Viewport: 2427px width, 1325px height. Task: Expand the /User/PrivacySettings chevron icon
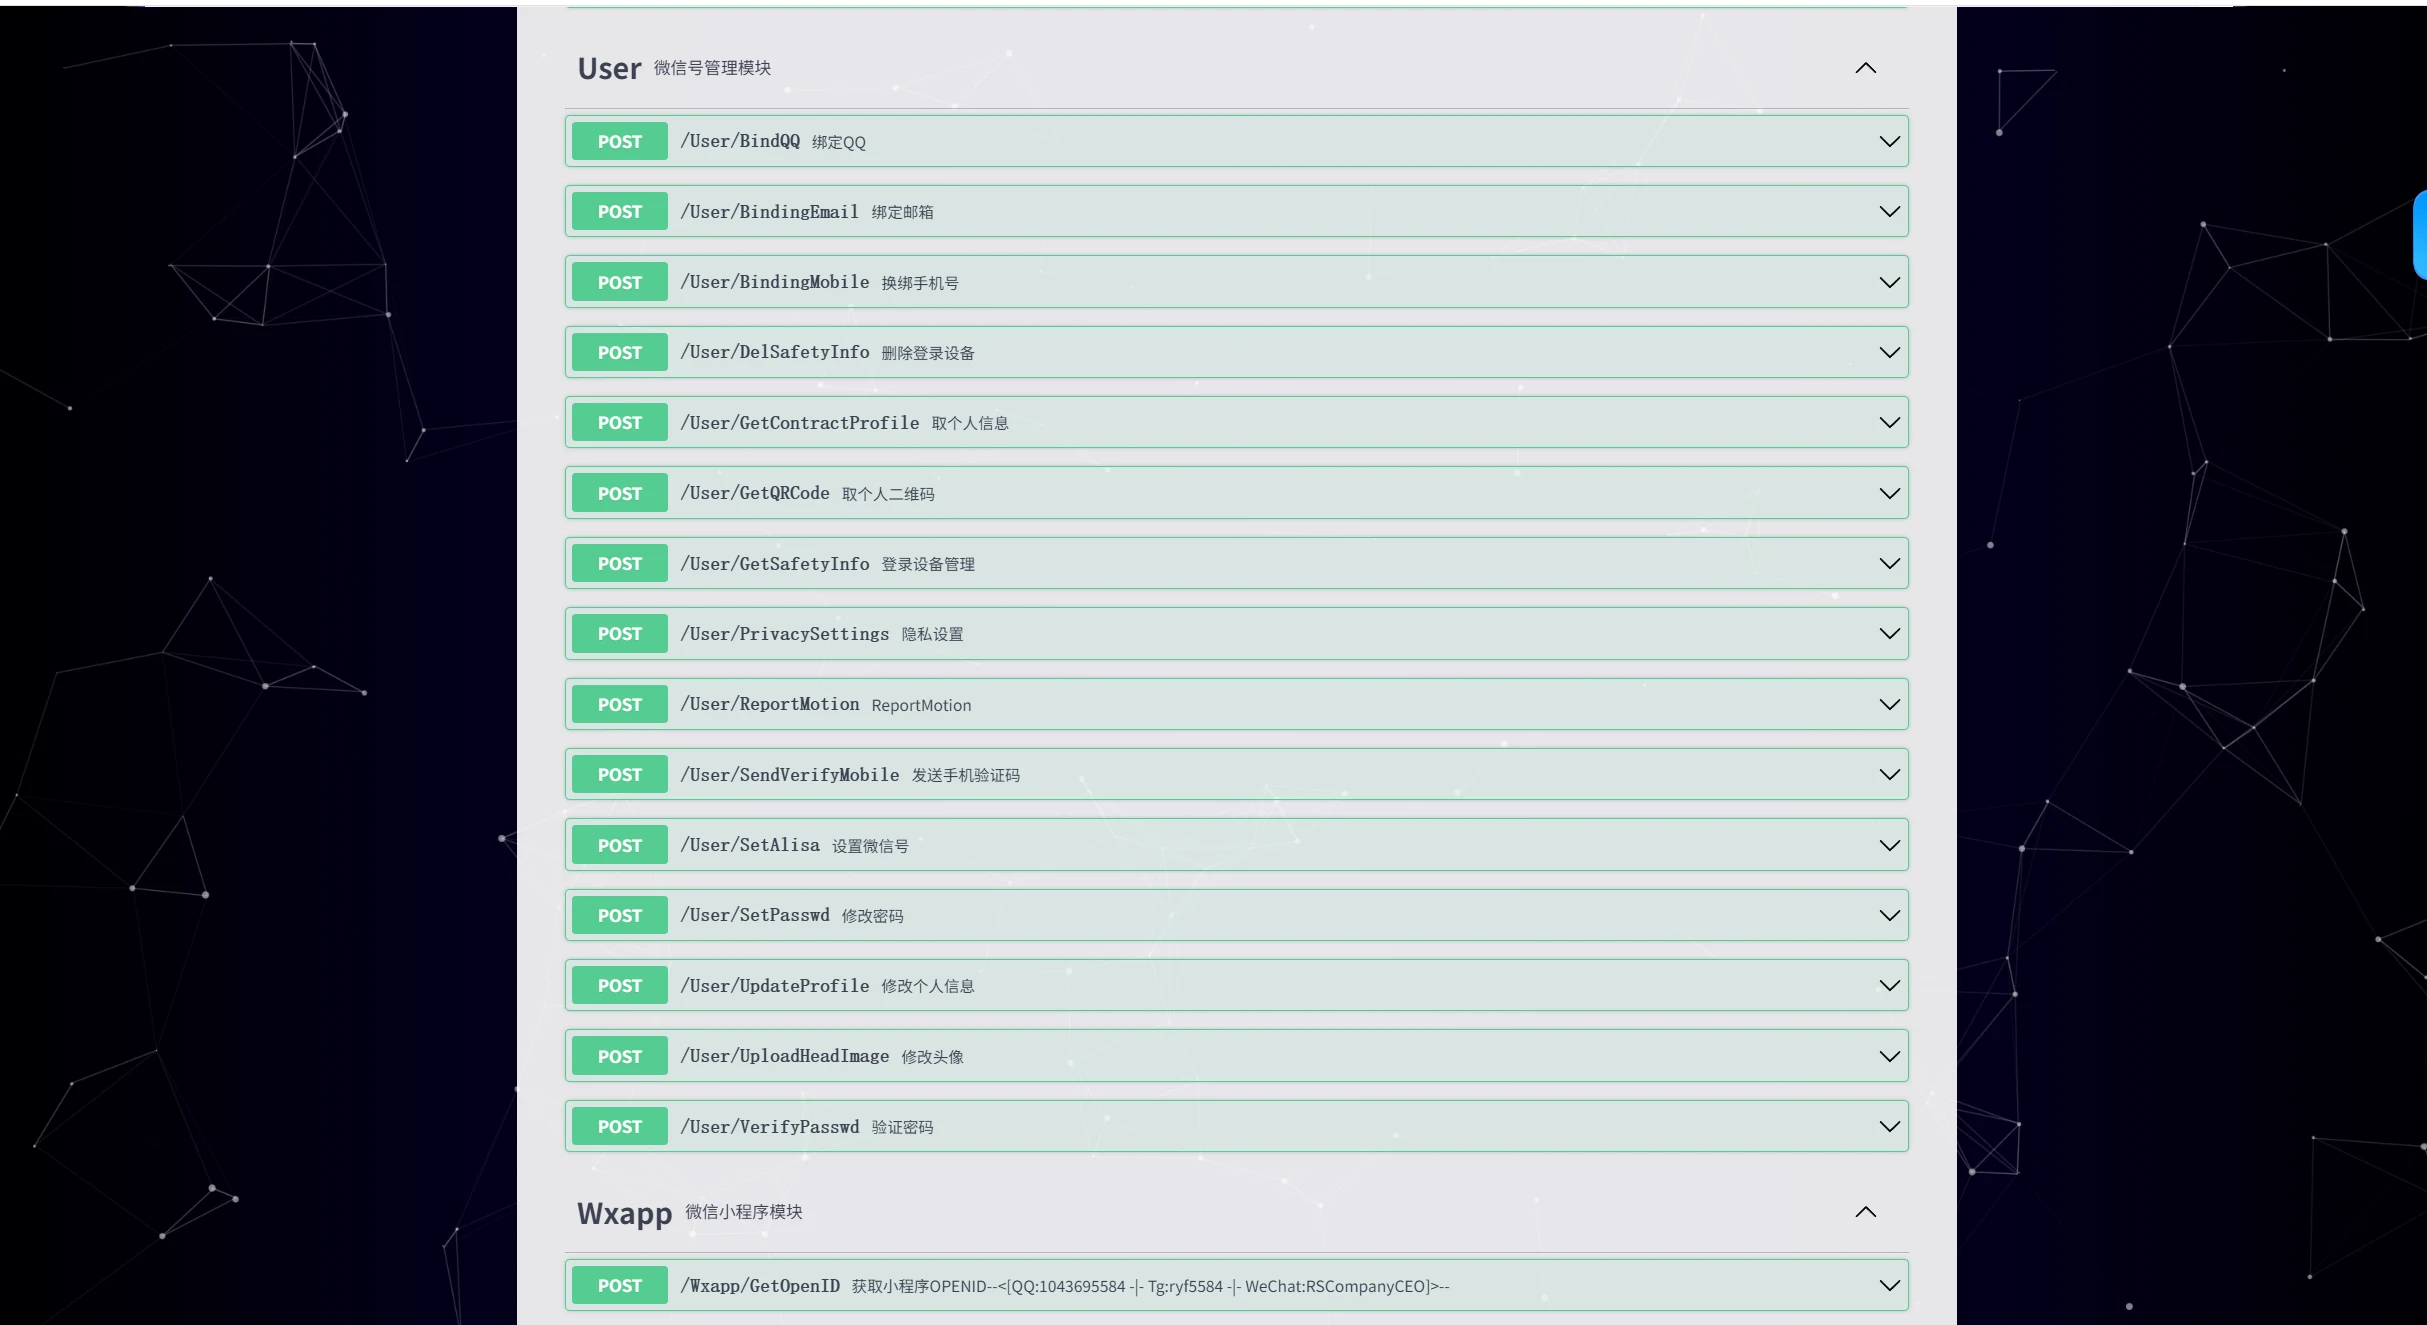(1889, 634)
